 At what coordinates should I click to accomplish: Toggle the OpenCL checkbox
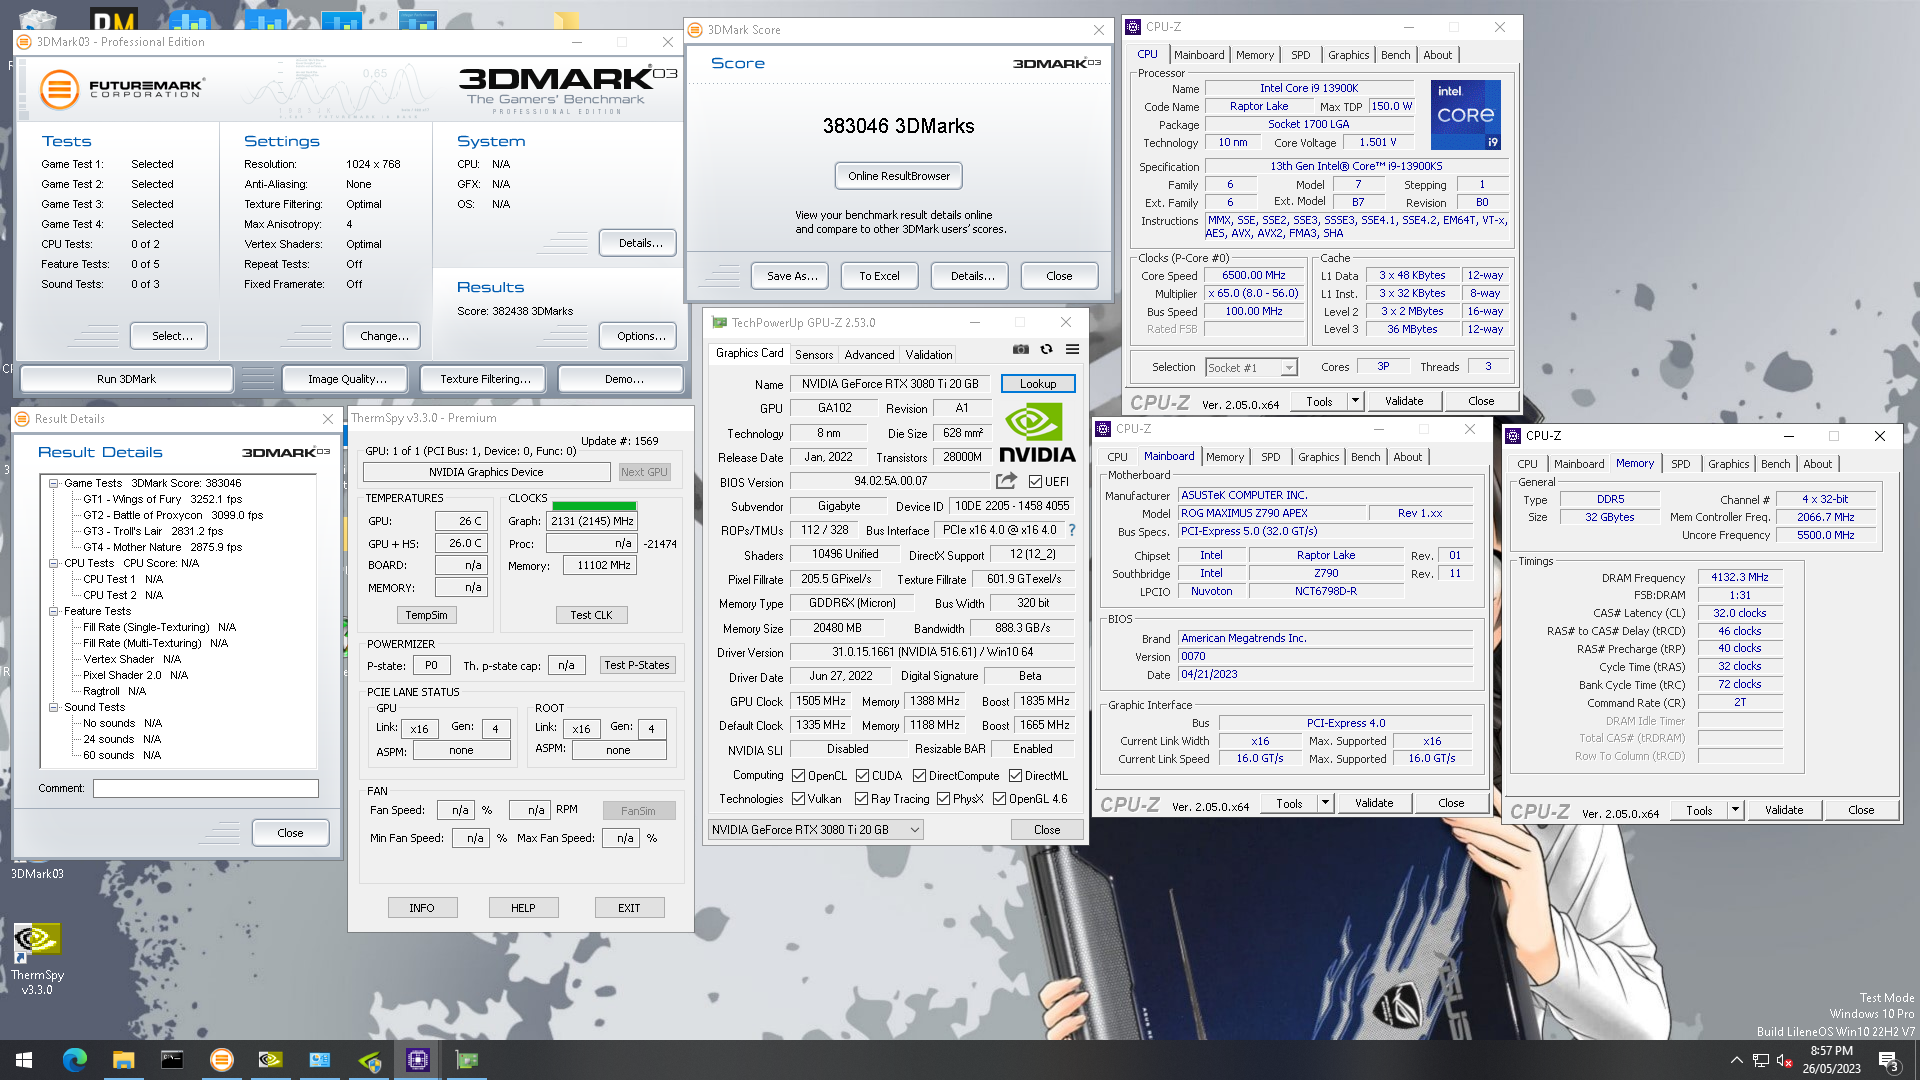pos(798,775)
